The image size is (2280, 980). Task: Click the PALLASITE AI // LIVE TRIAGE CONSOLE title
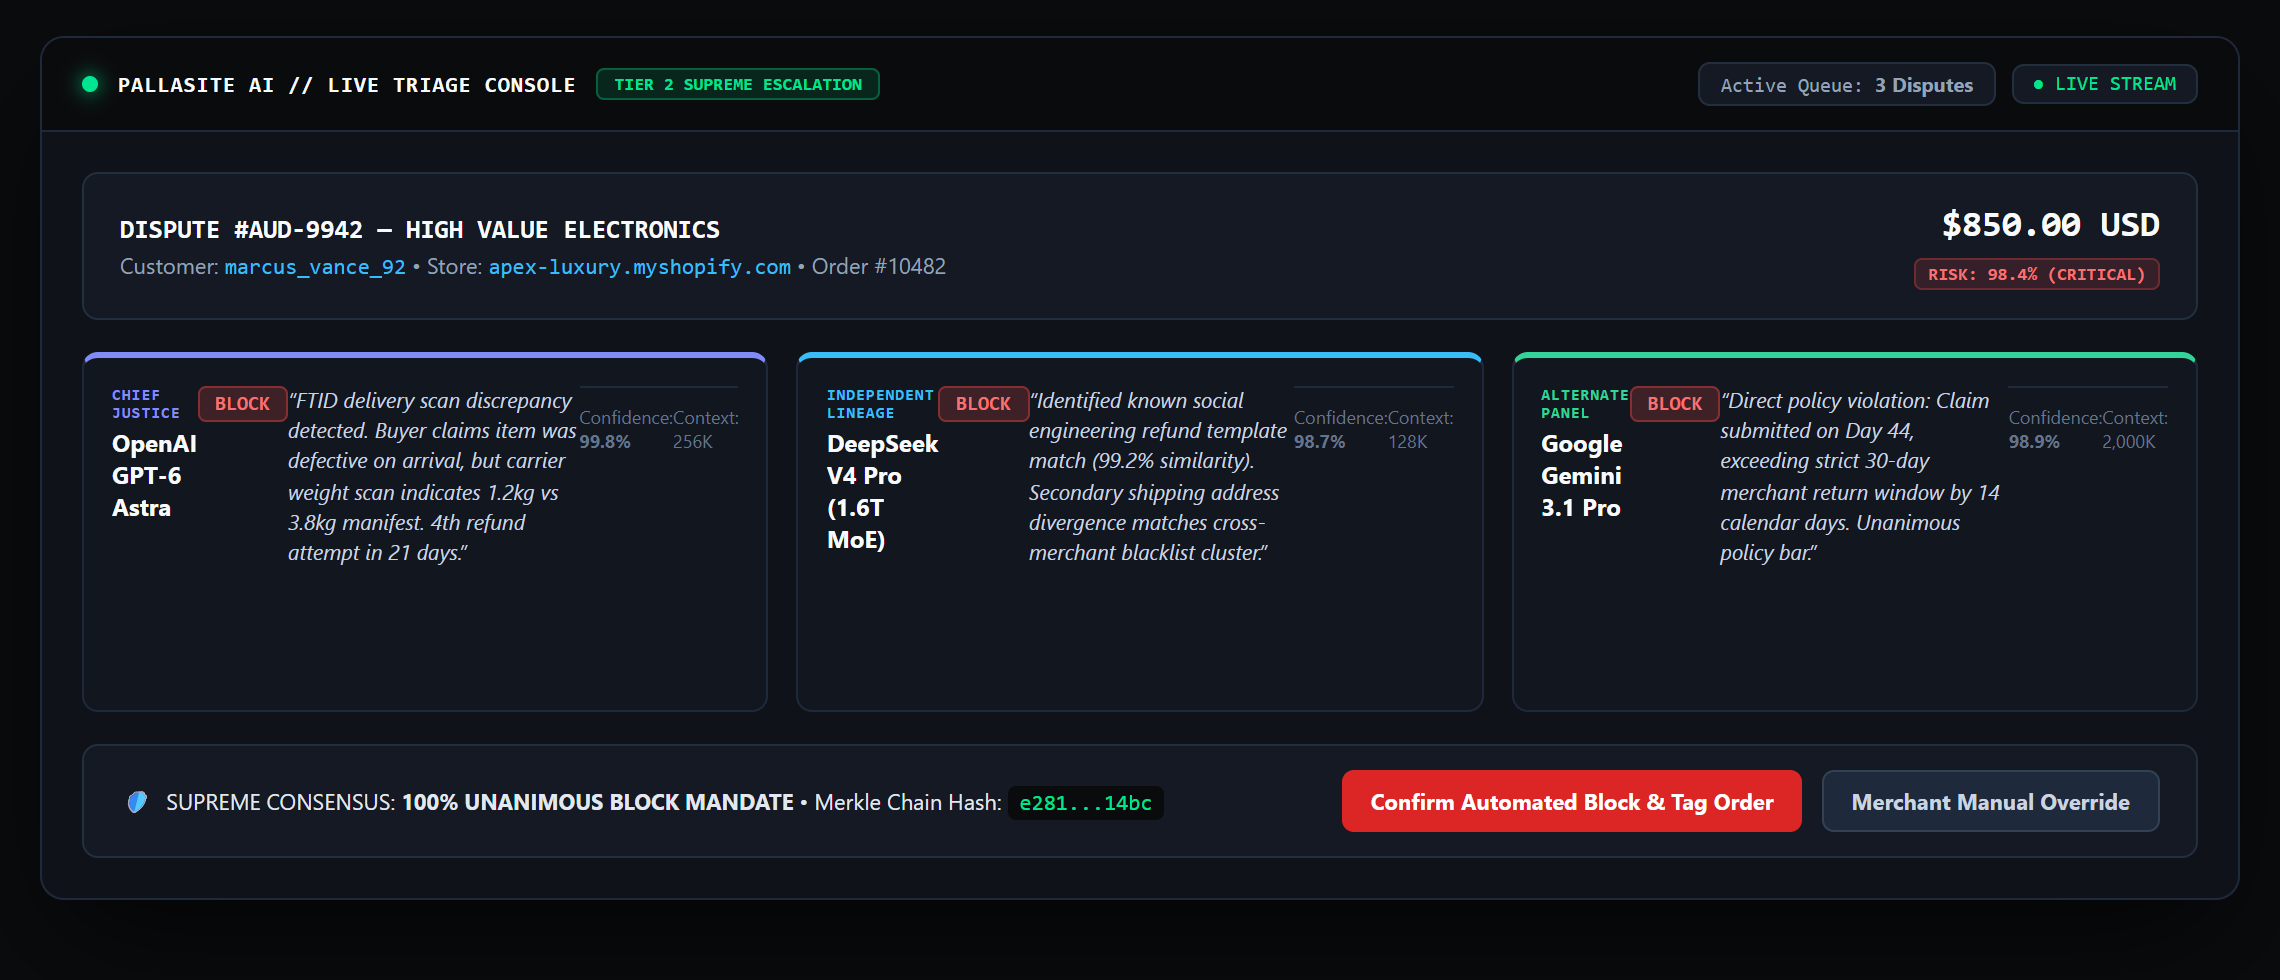click(346, 85)
